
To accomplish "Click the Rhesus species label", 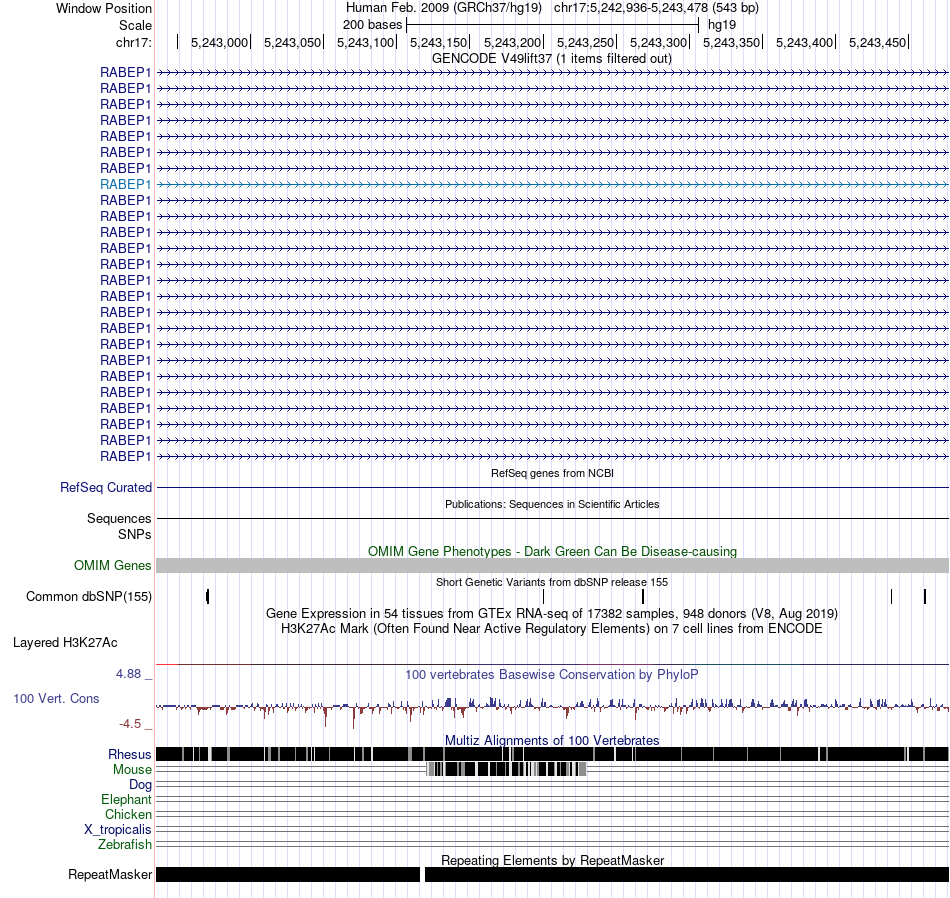I will click(130, 754).
